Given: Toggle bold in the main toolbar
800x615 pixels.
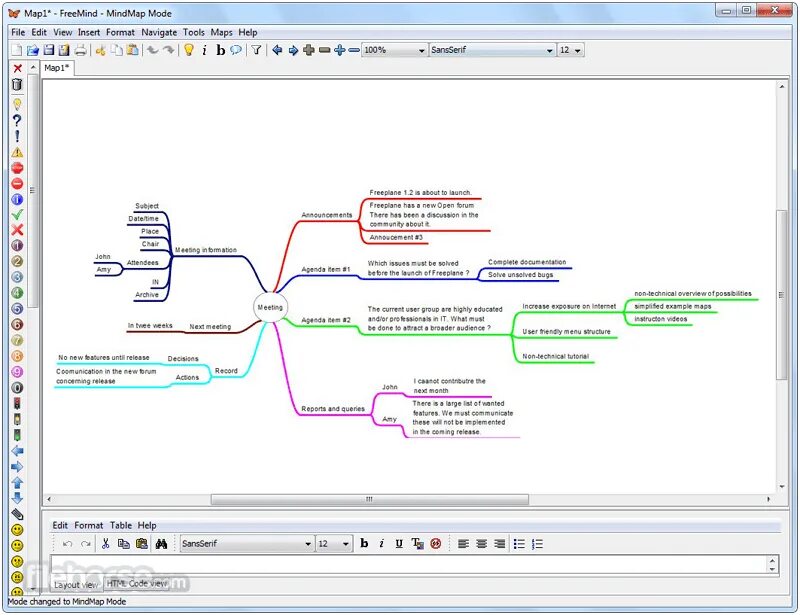Looking at the screenshot, I should pos(220,50).
